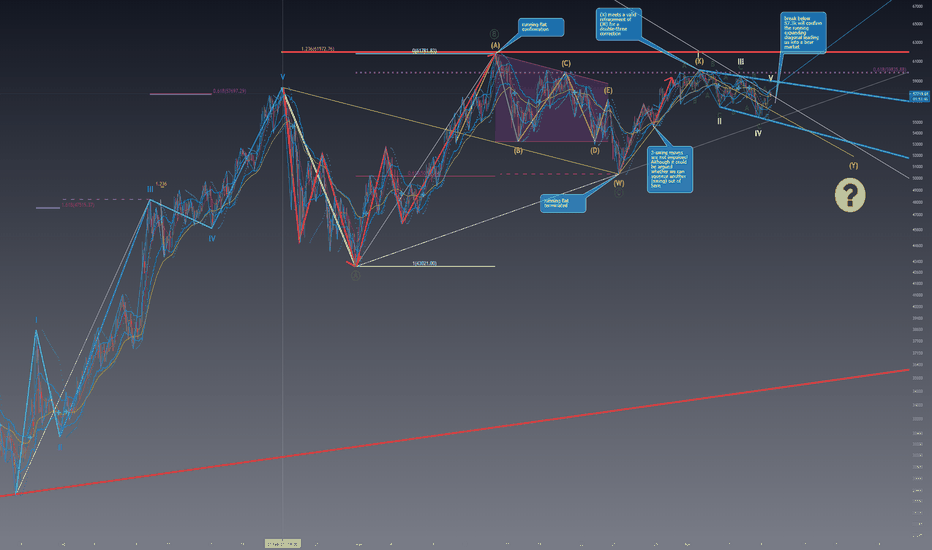This screenshot has height=550, width=932.
Task: Click the yellow (B) wave label
Action: 518,151
